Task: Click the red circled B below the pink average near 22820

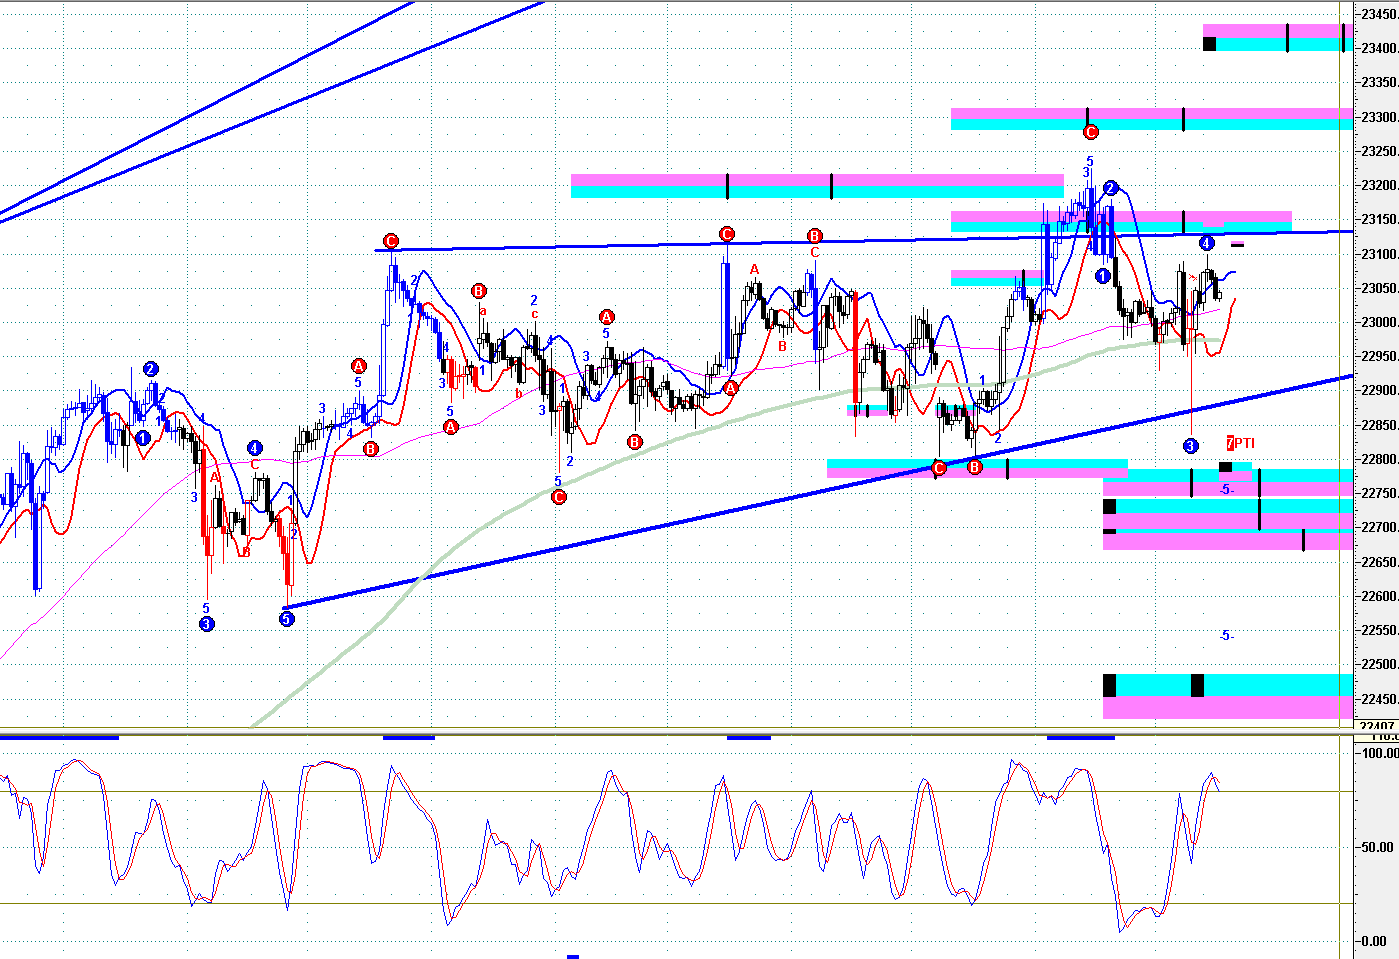Action: click(x=635, y=442)
